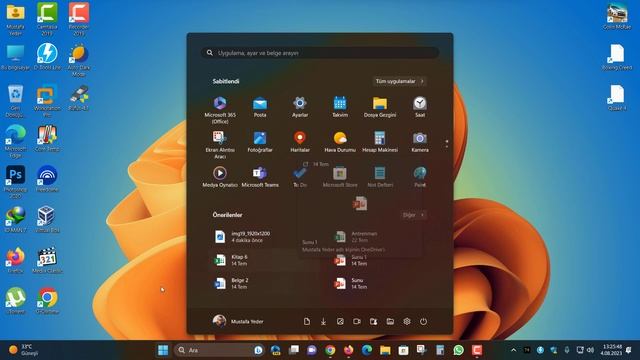Open Documents folder from Start footer
Screen dimensions: 640x360
[307, 322]
